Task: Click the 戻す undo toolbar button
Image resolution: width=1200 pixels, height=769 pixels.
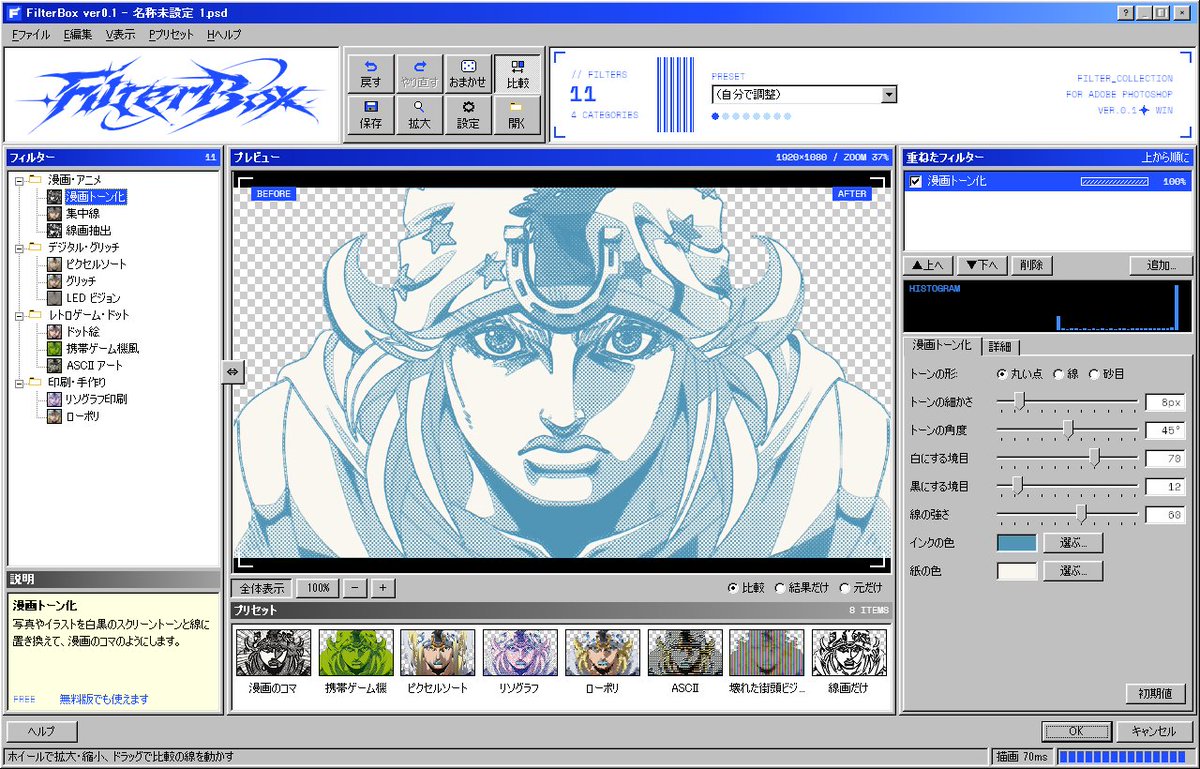Action: coord(370,74)
